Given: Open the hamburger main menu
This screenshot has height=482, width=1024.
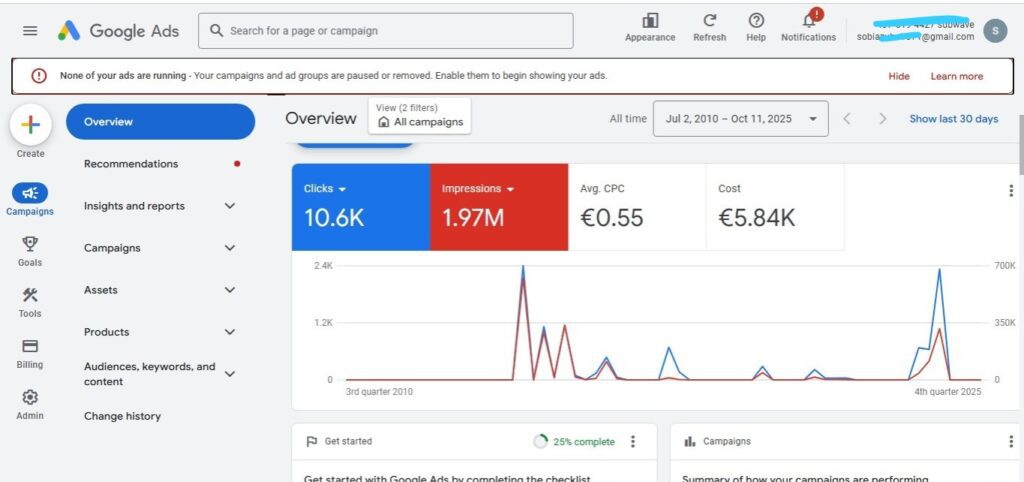Looking at the screenshot, I should (x=30, y=31).
